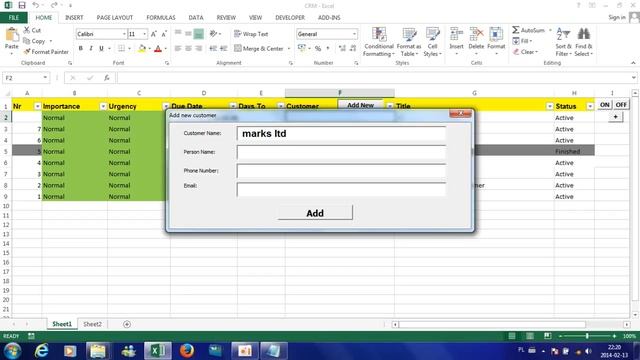Switch to Page Layout view icon in status bar
Screen dimensions: 640x360
(529, 336)
